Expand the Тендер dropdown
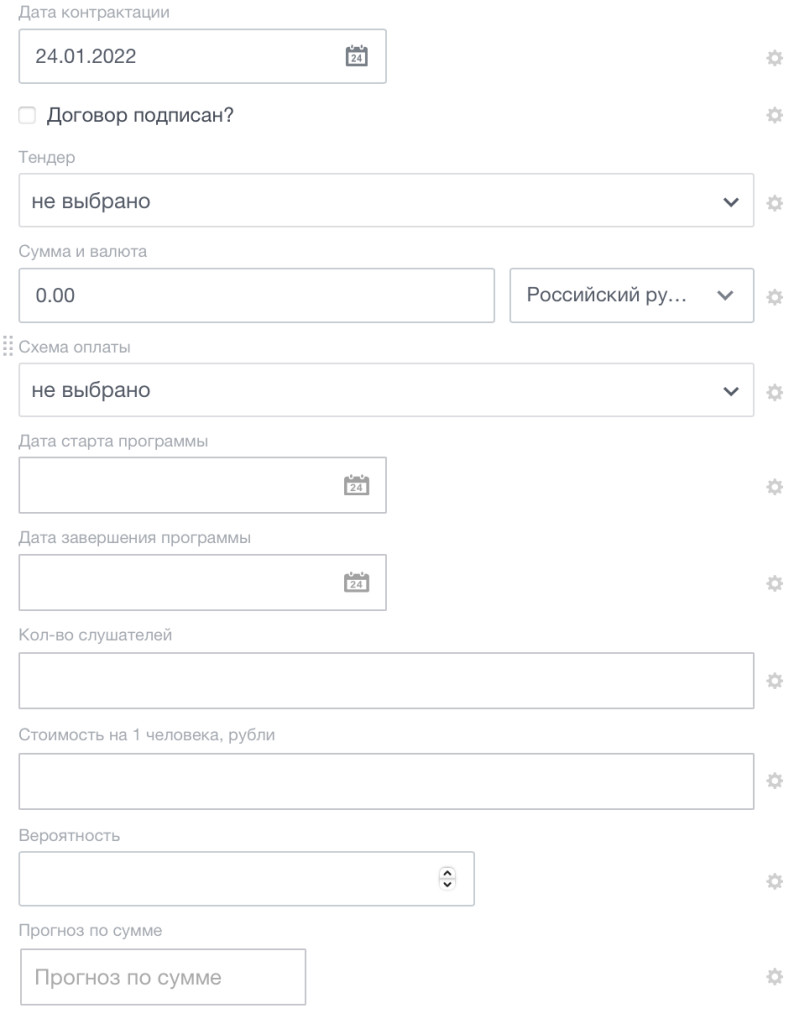Screen dimensions: 794x1024 pyautogui.click(x=386, y=201)
